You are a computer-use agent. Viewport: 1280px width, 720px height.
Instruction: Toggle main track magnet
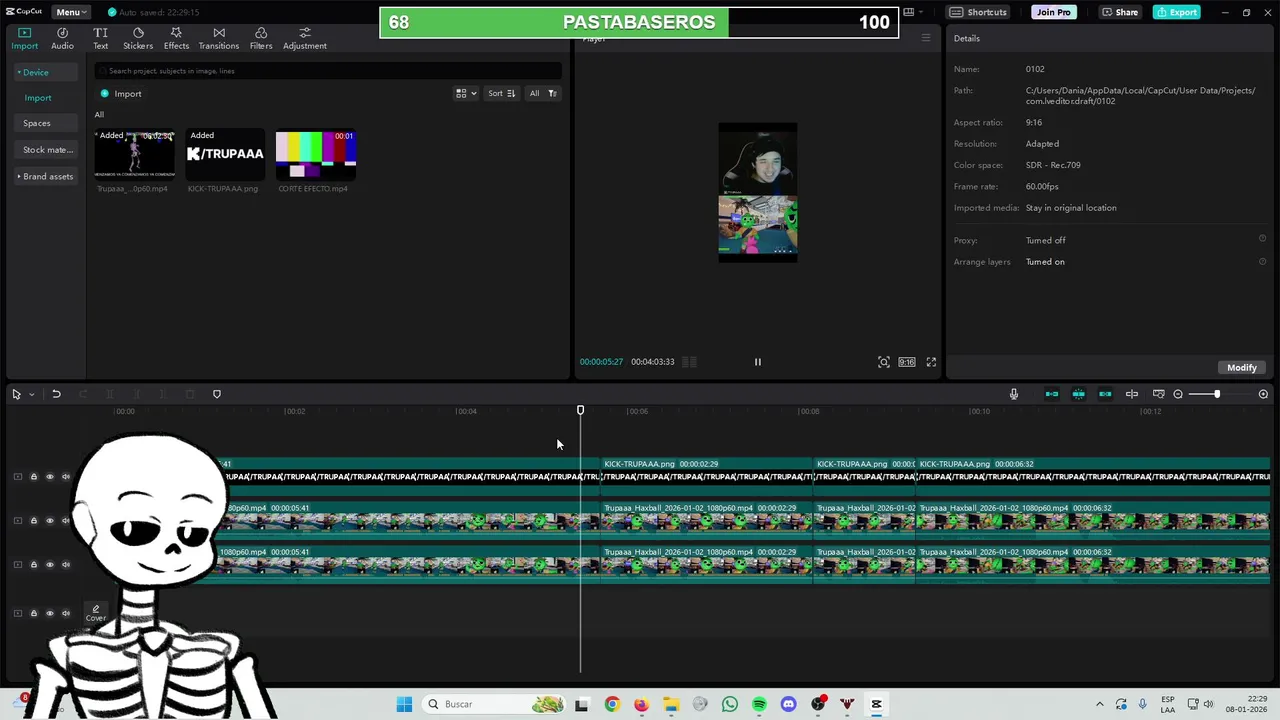(1052, 394)
